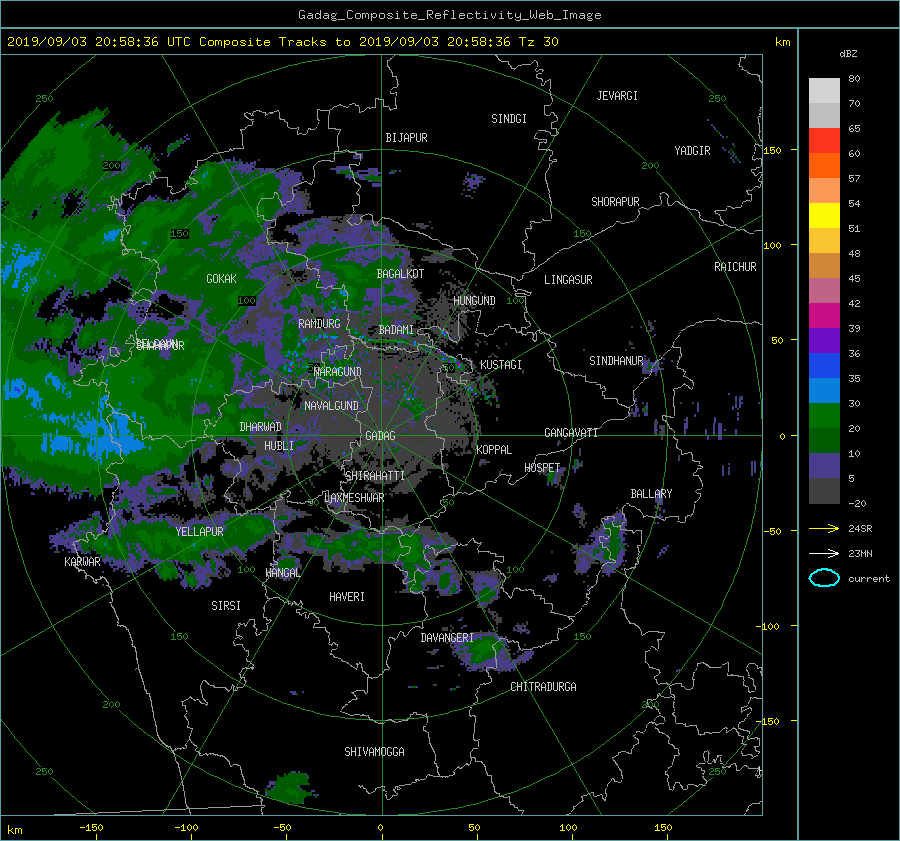Viewport: 900px width, 841px height.
Task: Click the BAGALKOT city label
Action: [x=400, y=274]
